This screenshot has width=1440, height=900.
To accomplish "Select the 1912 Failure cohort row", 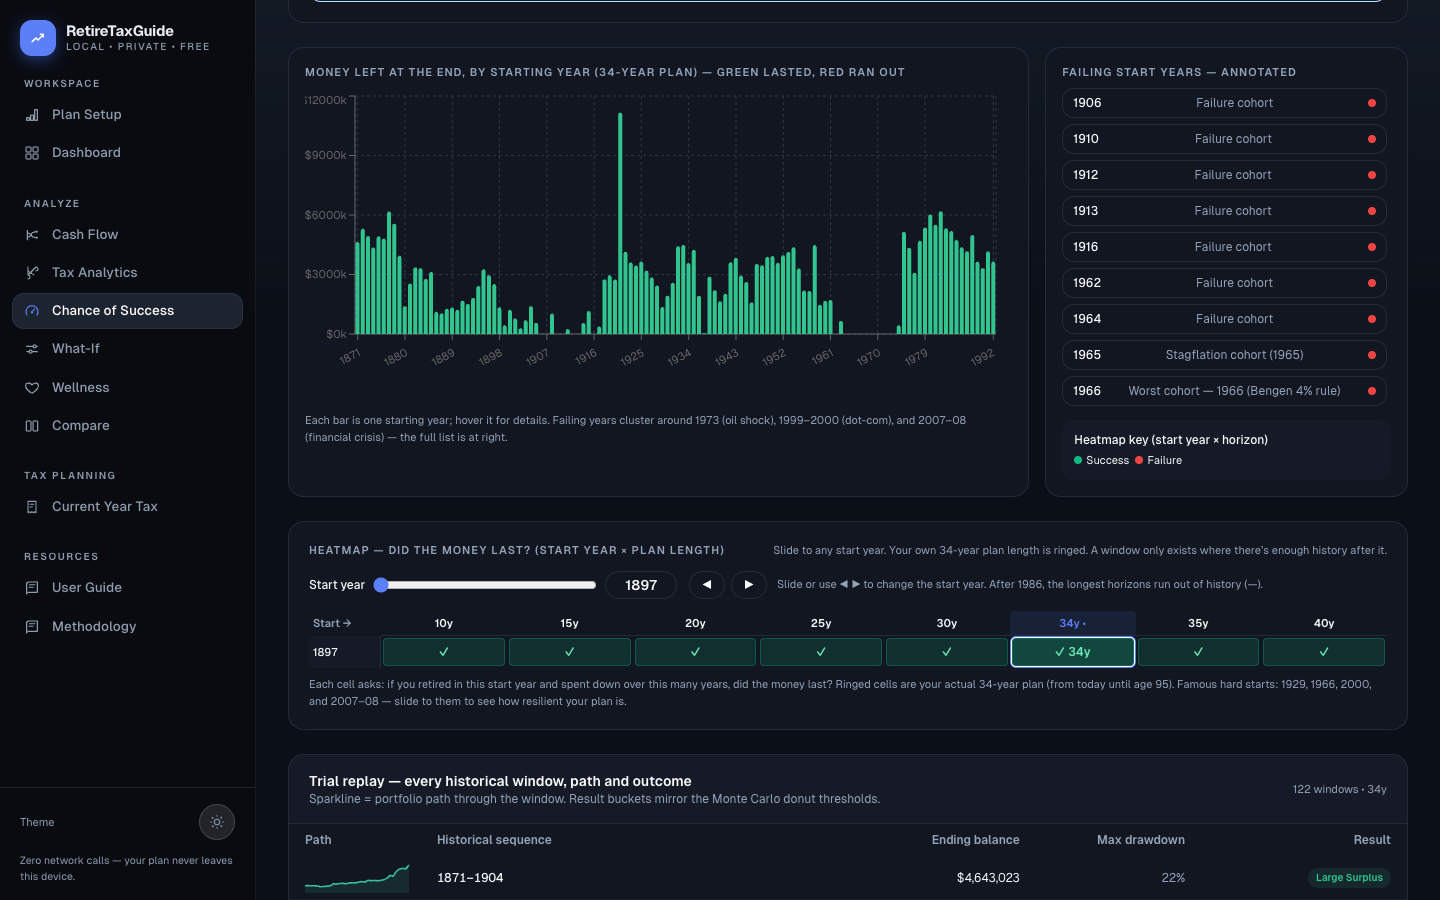I will click(x=1224, y=175).
